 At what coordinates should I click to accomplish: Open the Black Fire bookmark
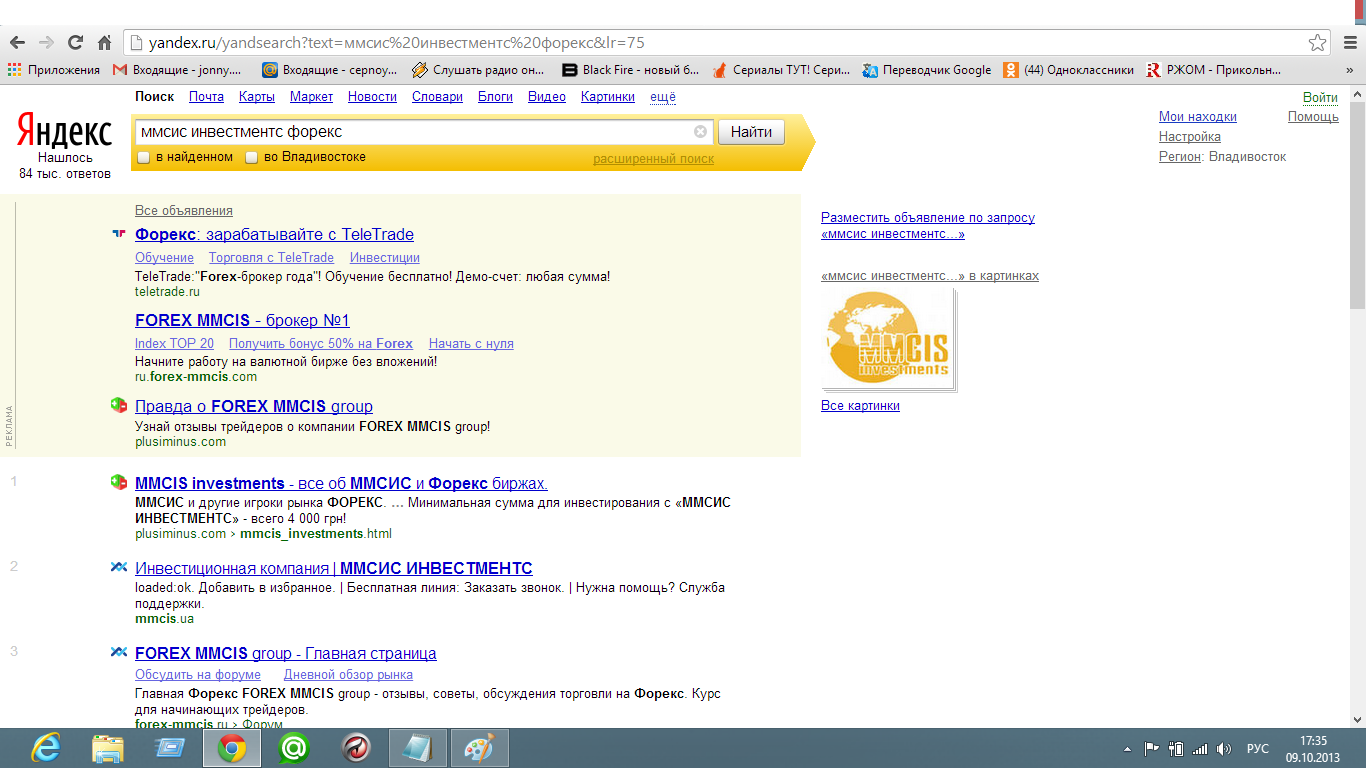click(x=631, y=70)
